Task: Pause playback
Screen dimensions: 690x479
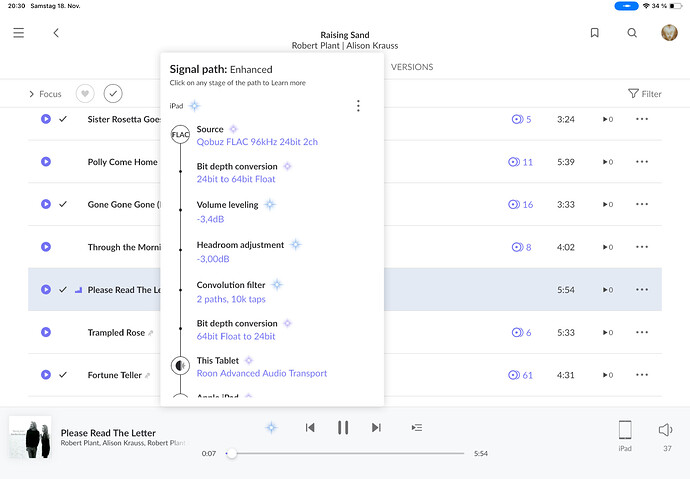Action: click(x=343, y=428)
